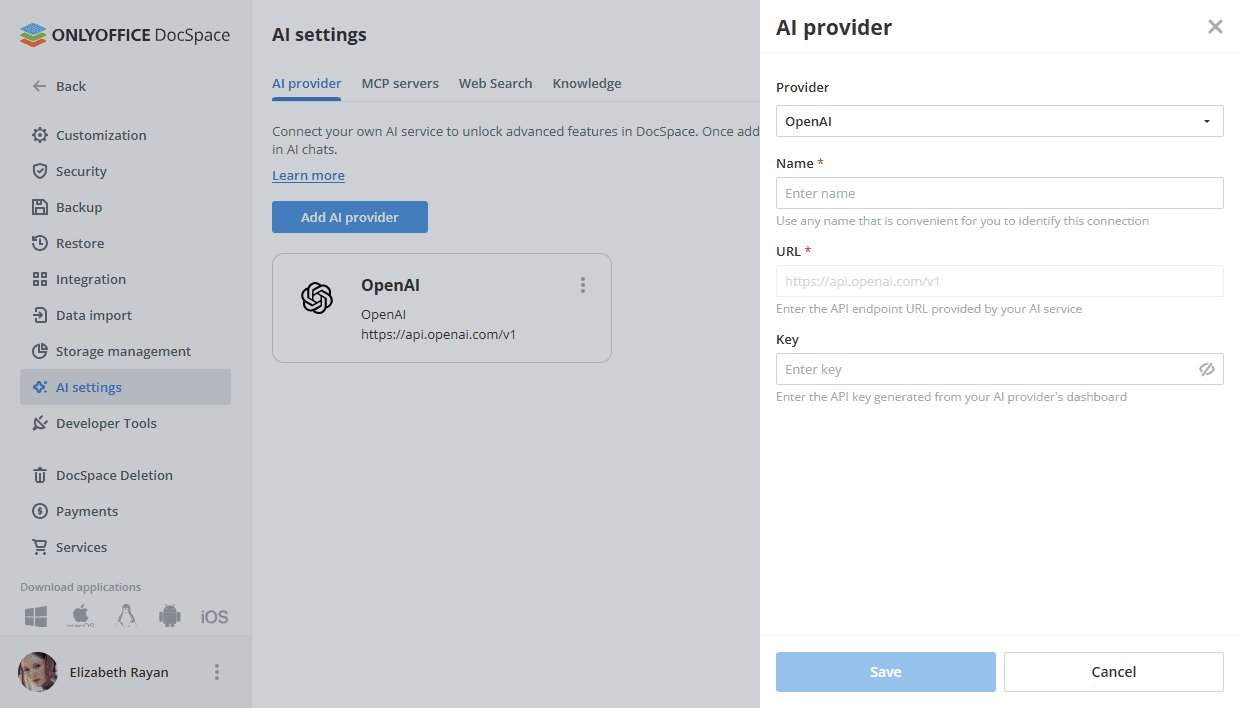Select Backup in the left sidebar
1240x708 pixels.
pyautogui.click(x=79, y=207)
